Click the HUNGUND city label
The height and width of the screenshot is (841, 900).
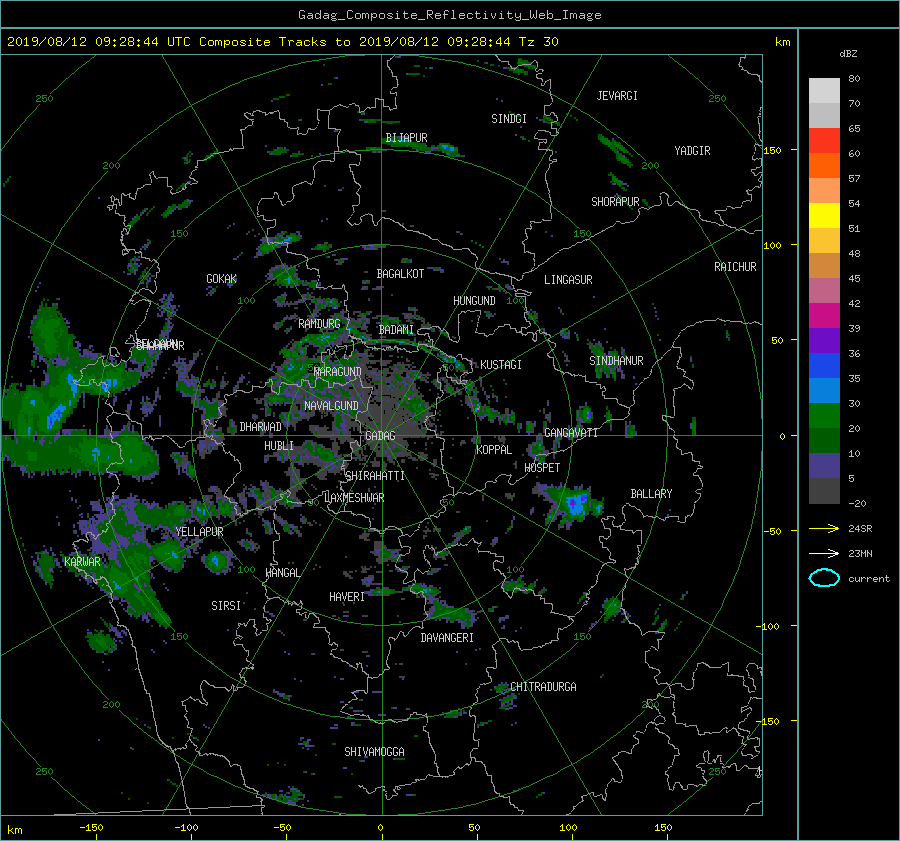point(474,301)
